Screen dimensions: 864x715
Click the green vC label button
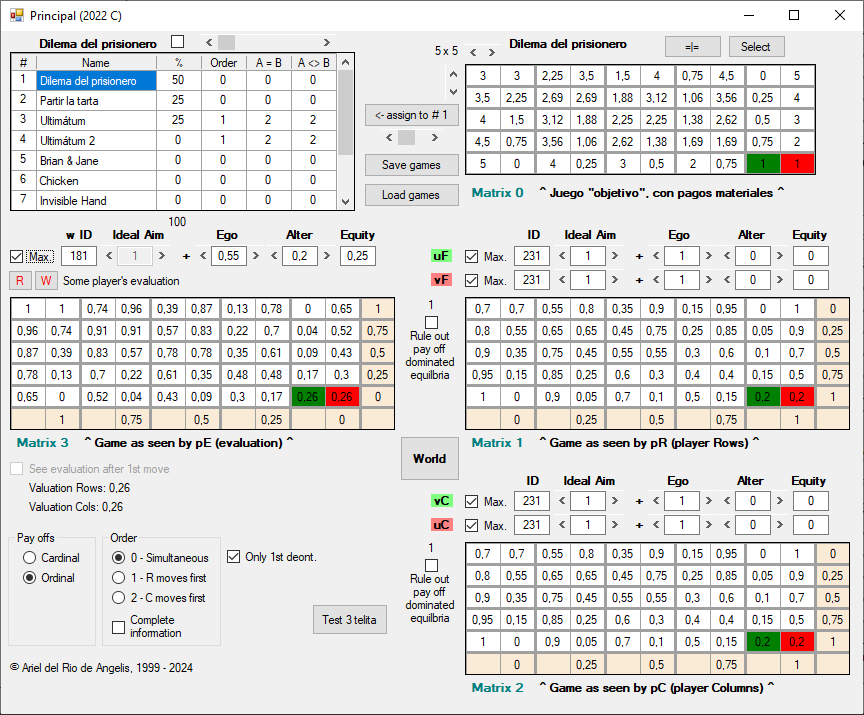click(x=440, y=501)
